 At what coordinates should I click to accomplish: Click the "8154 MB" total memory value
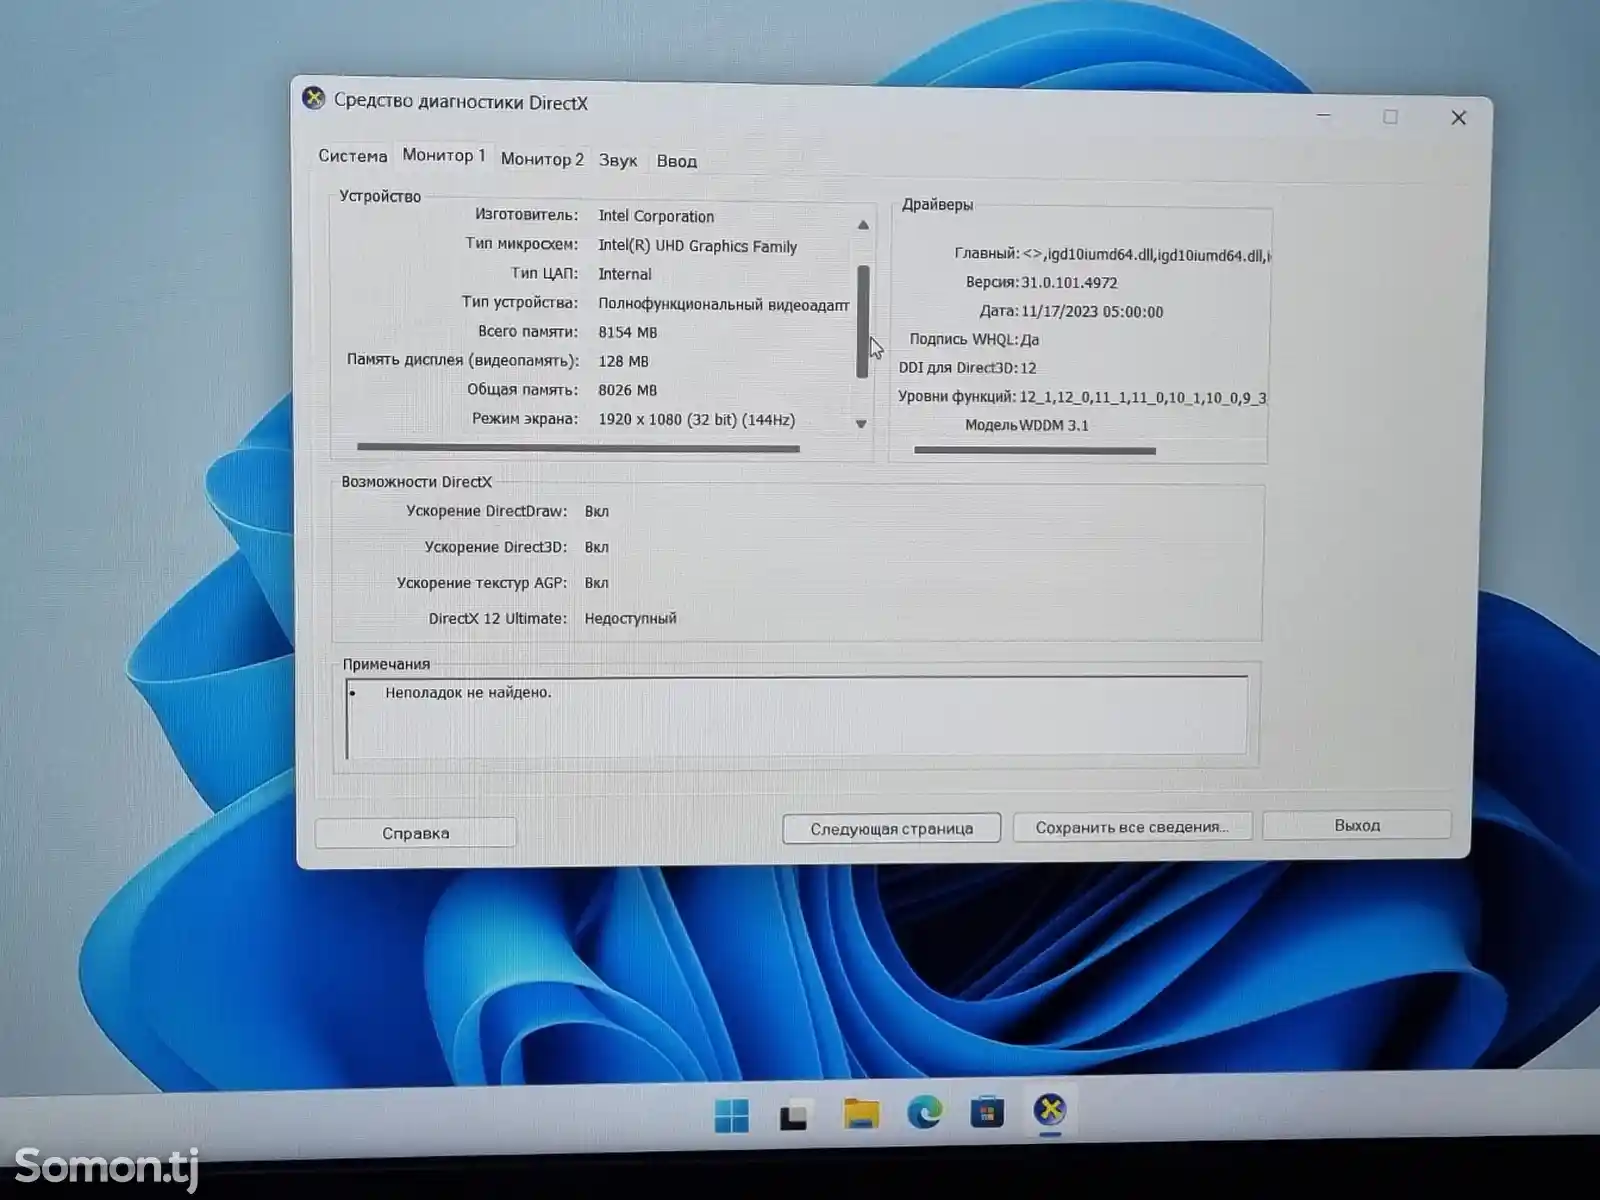coord(628,332)
